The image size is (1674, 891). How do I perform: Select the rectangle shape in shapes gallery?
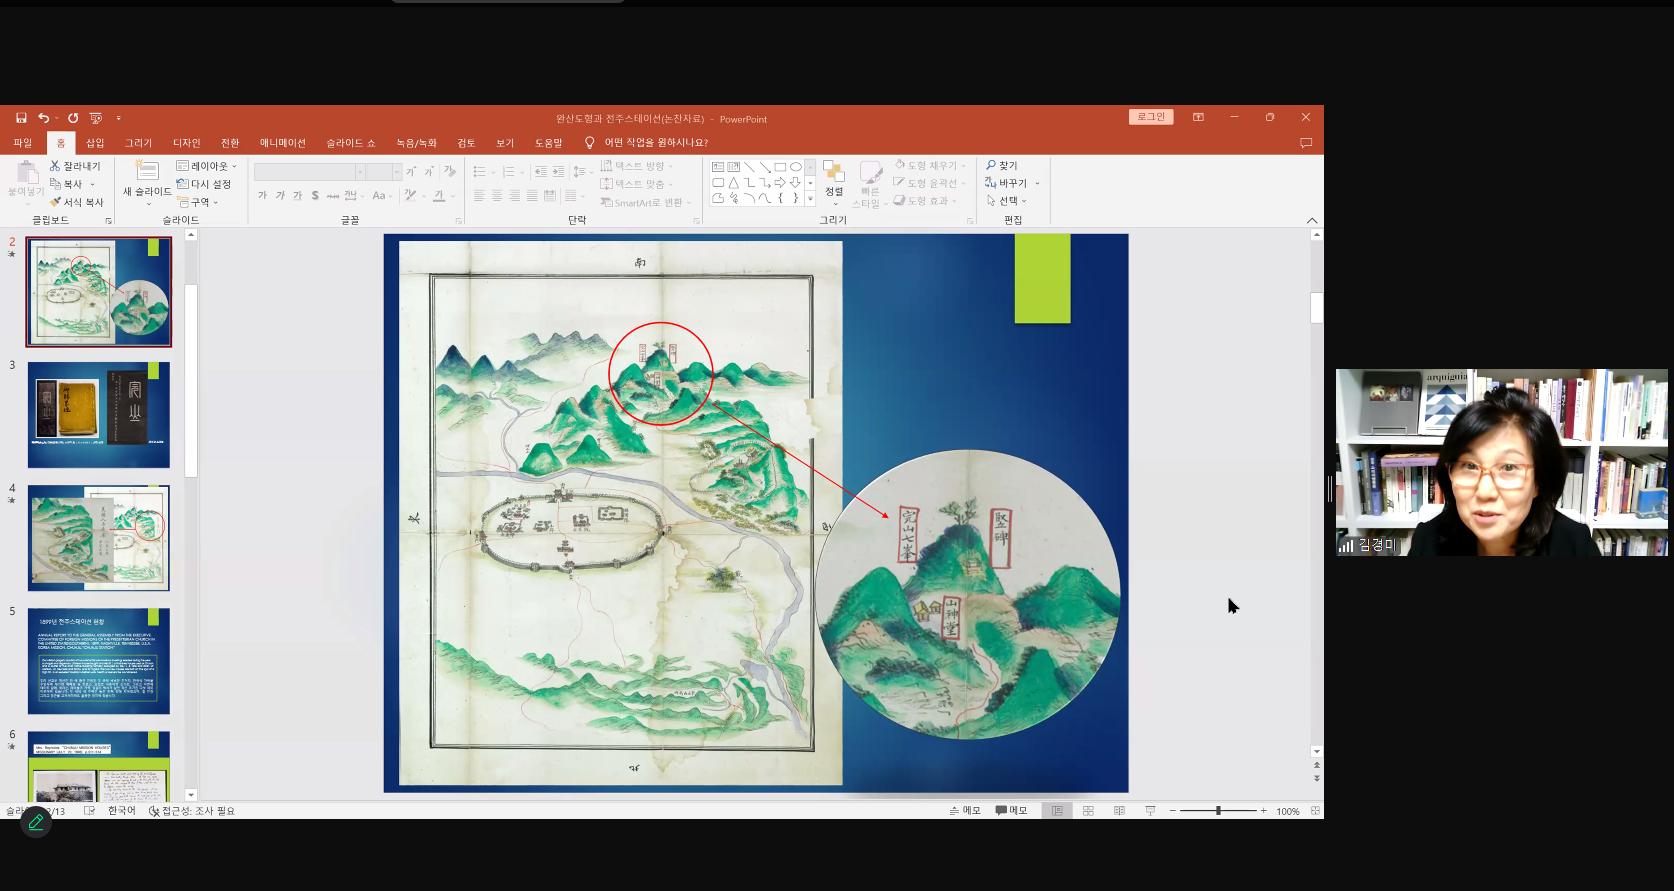click(780, 167)
